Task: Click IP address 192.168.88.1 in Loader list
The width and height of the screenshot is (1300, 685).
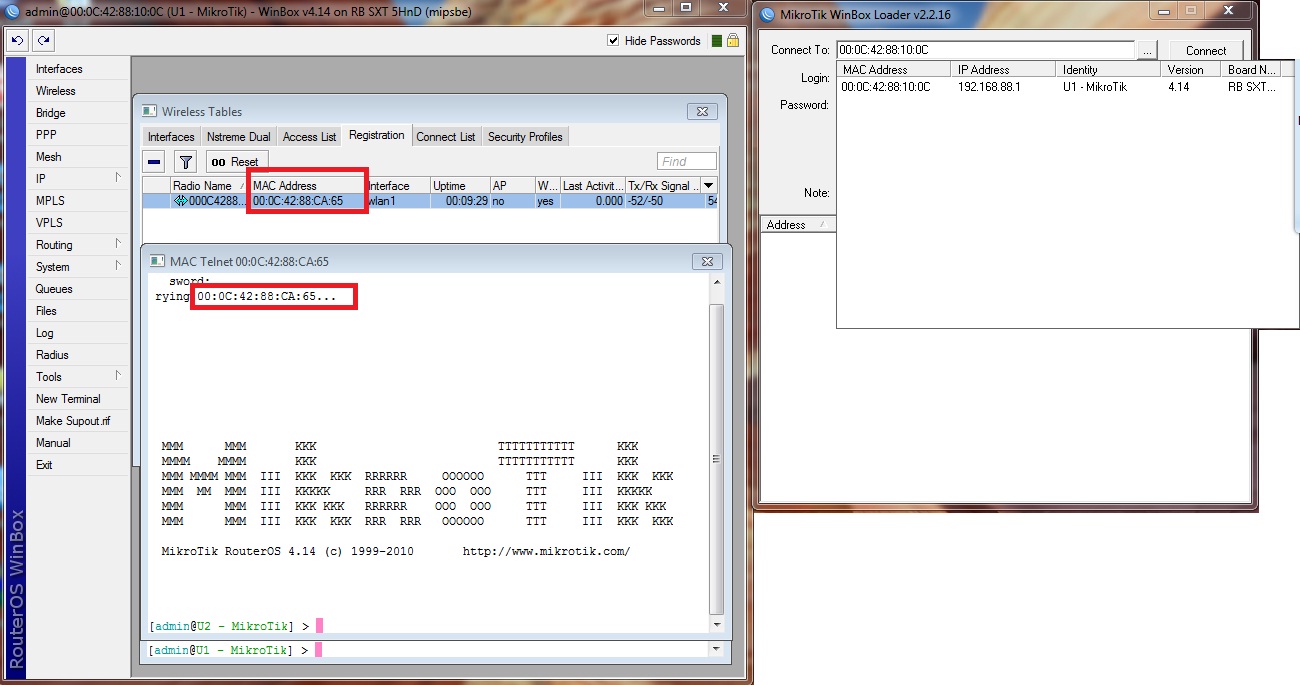Action: [989, 87]
